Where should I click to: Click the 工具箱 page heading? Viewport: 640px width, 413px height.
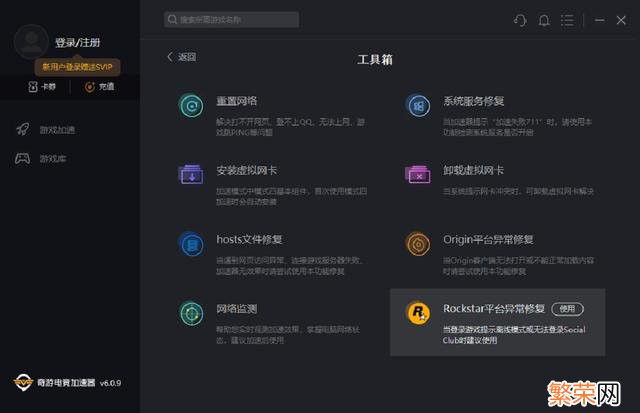point(375,60)
